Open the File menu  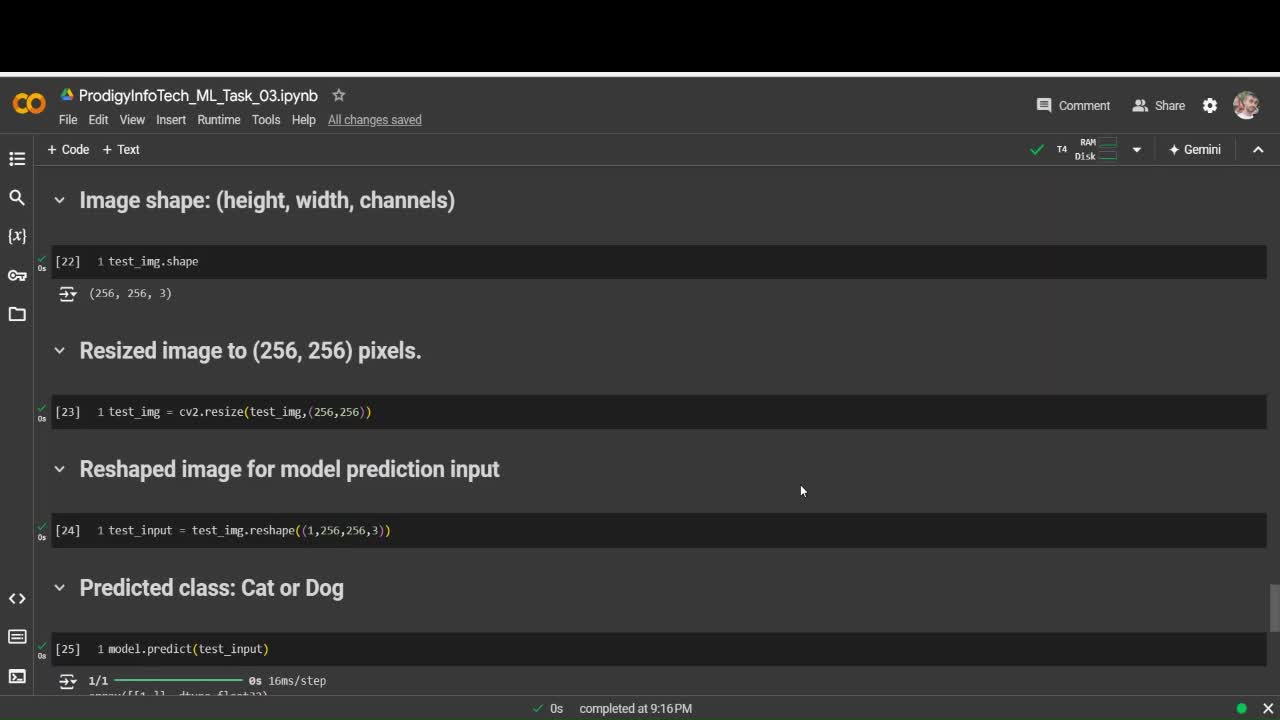tap(68, 120)
